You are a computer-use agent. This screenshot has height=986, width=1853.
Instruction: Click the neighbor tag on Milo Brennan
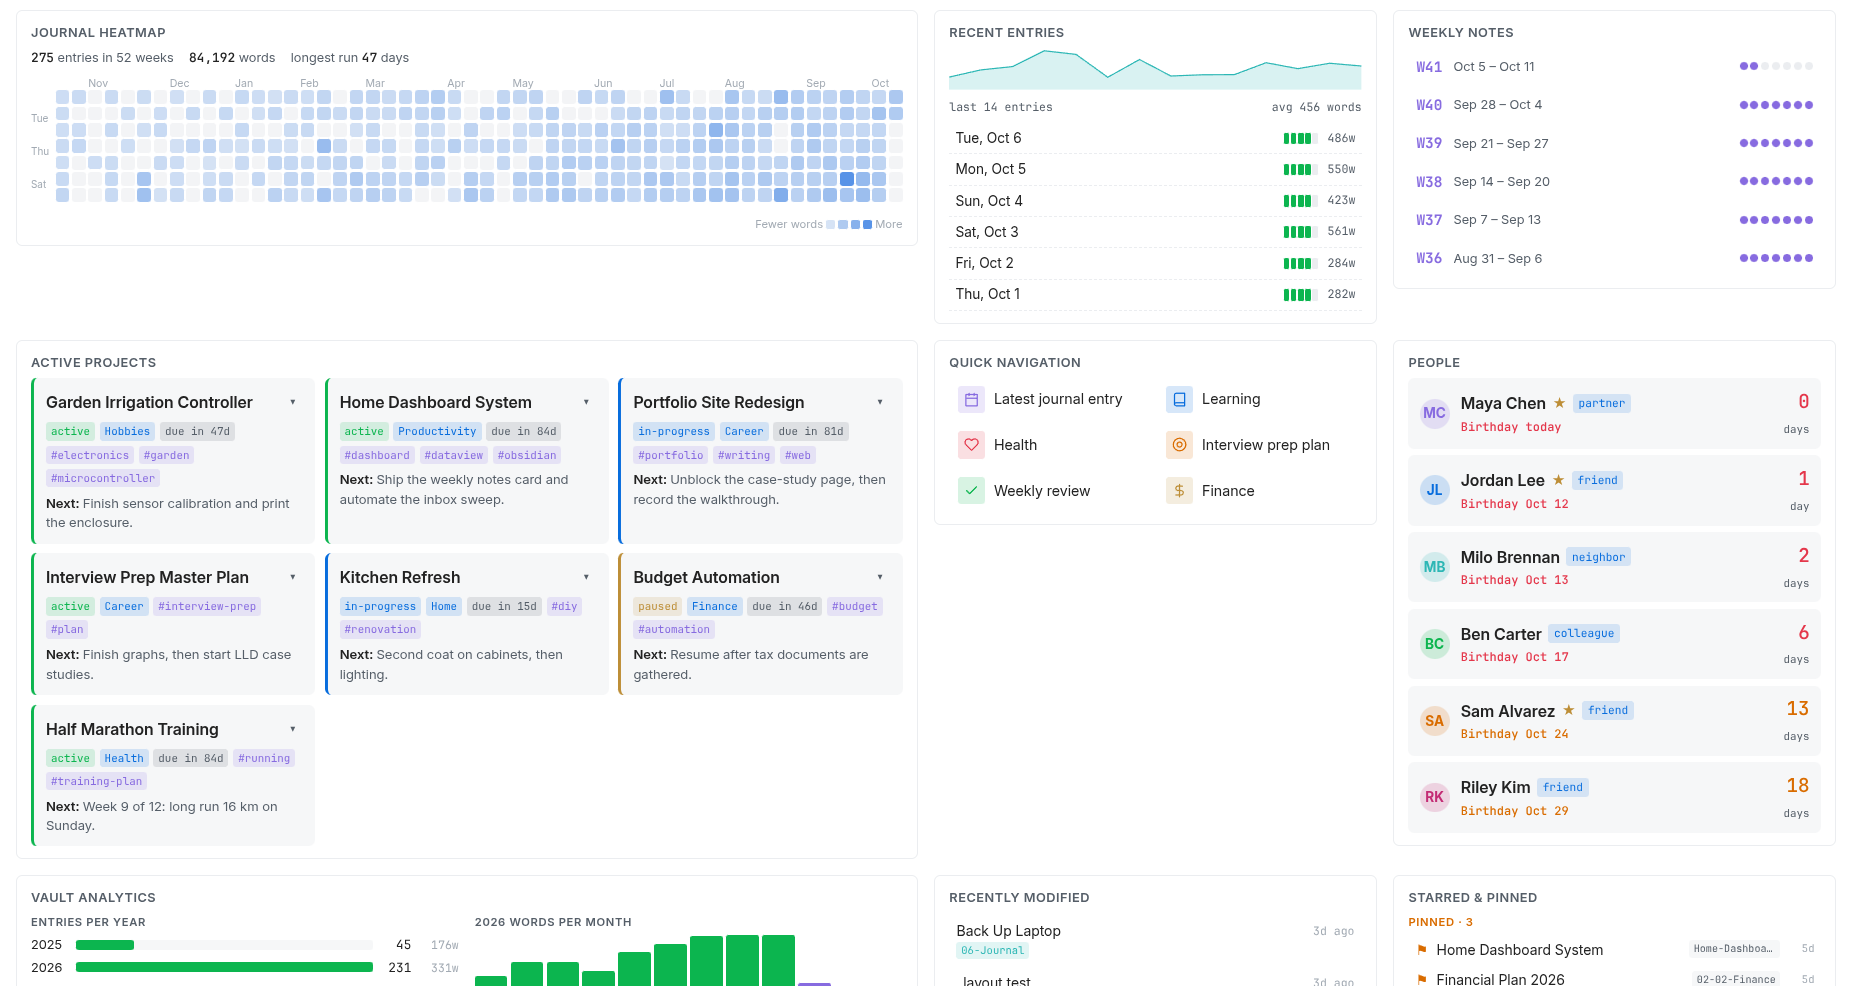pyautogui.click(x=1598, y=557)
